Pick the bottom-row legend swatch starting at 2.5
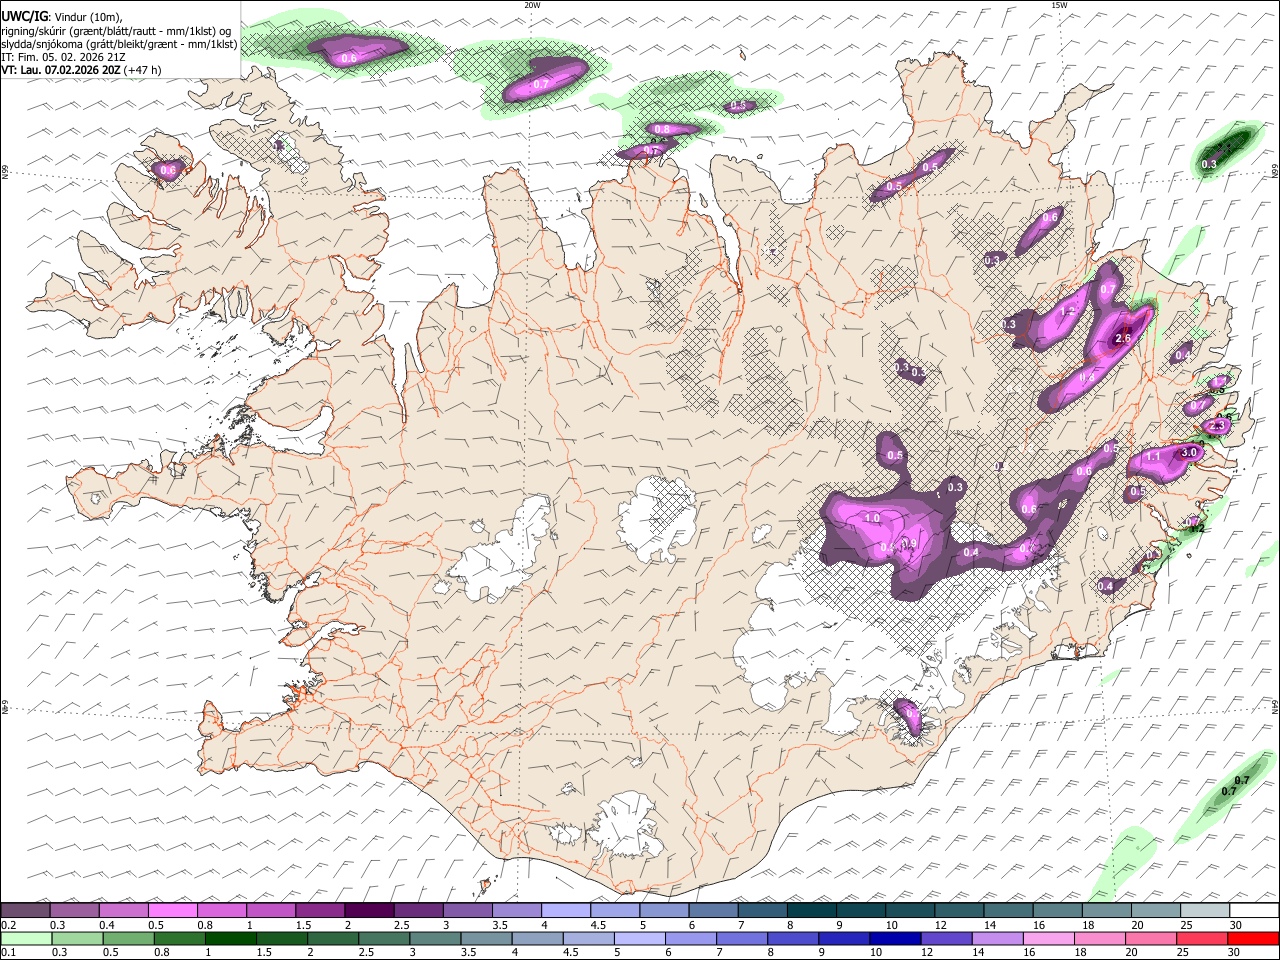This screenshot has height=960, width=1280. pos(384,939)
